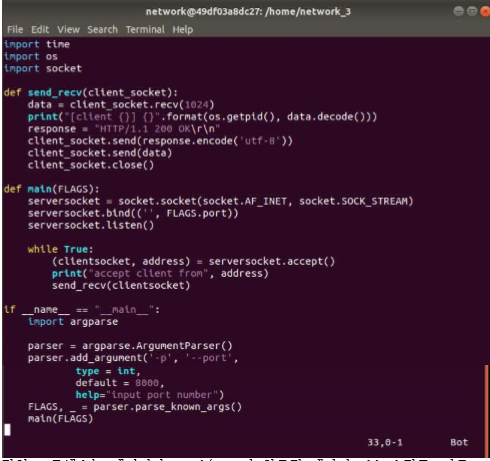490x461 pixels.
Task: Click the 'parser.parse_known_args()' line
Action: [135, 407]
